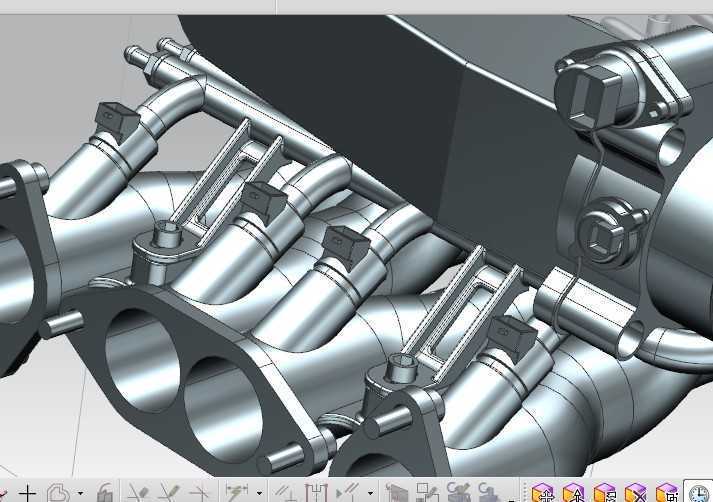This screenshot has width=713, height=502.
Task: Click the purple cube with pattern overlay icon
Action: click(605, 493)
